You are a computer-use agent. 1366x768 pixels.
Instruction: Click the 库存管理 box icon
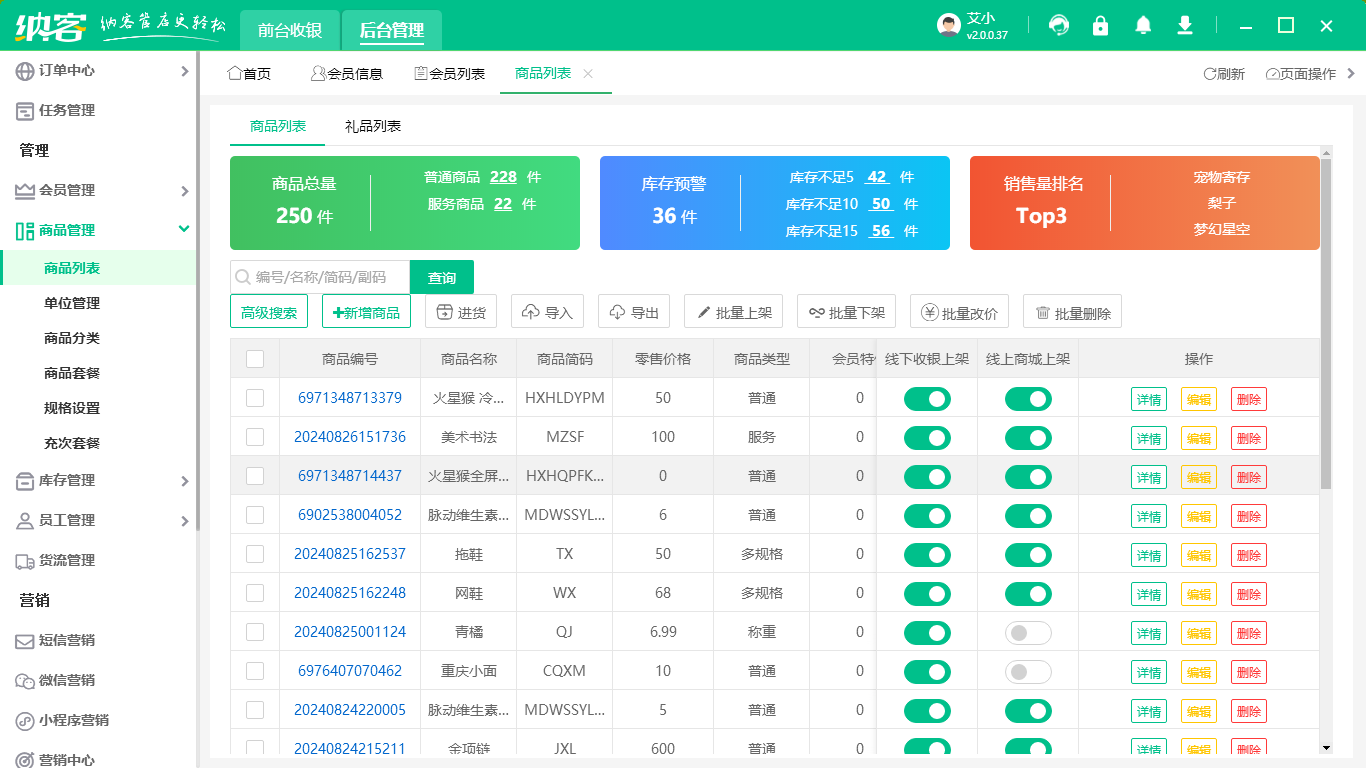[25, 481]
